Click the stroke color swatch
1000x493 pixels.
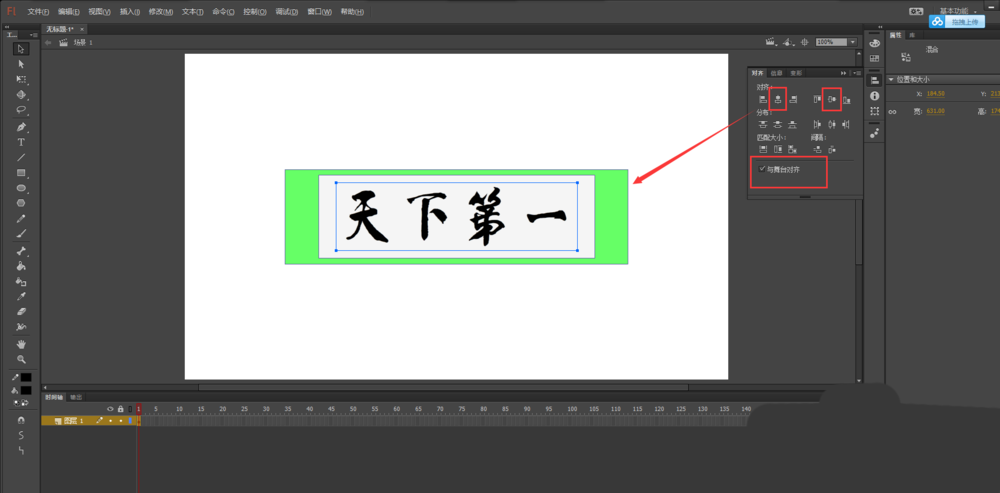pyautogui.click(x=26, y=378)
